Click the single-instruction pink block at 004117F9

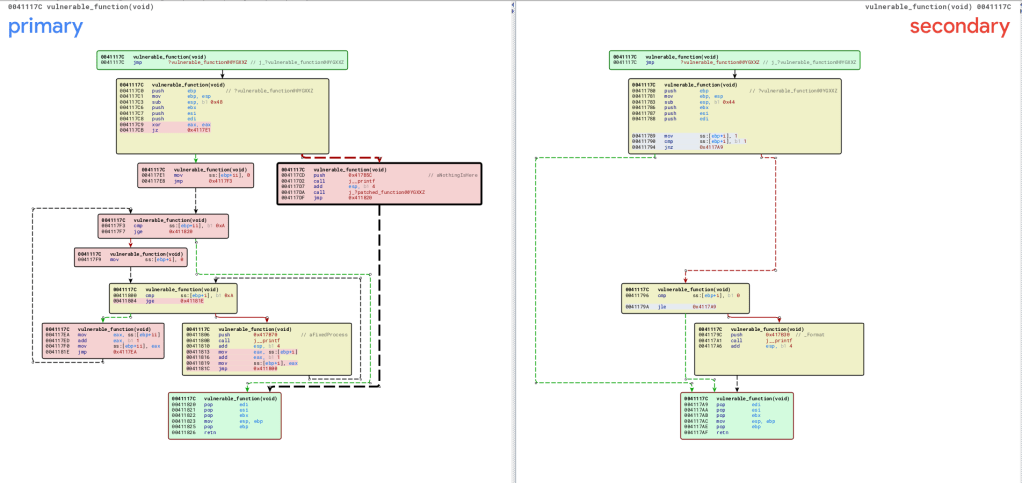tap(130, 257)
